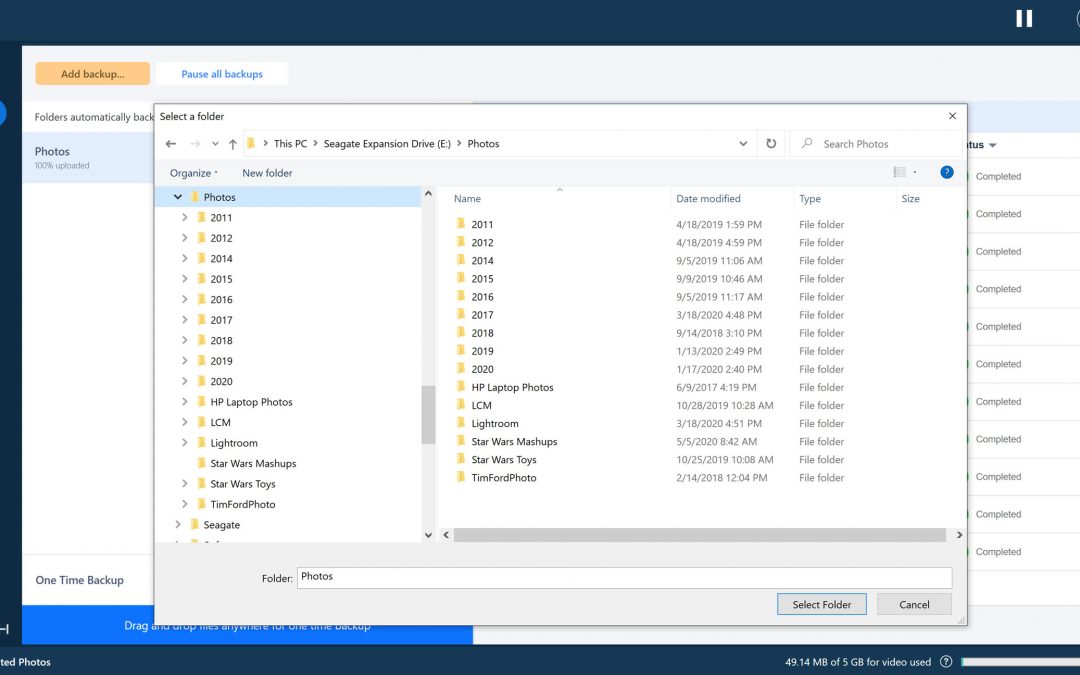
Task: Open the blue help question mark icon
Action: point(946,172)
